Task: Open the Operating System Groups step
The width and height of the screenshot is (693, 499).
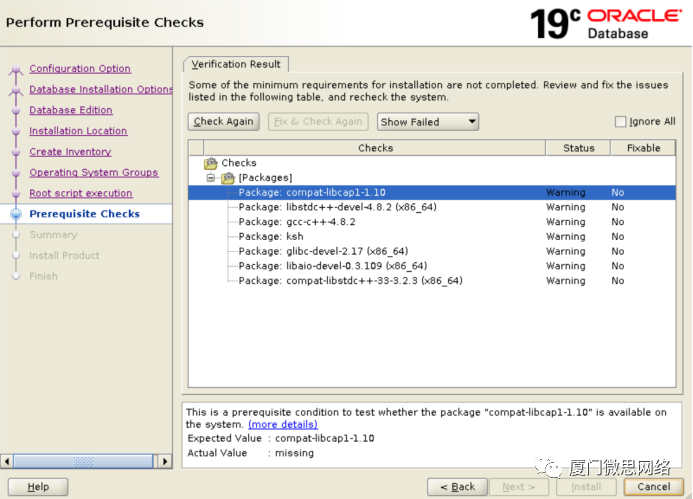Action: (x=94, y=173)
